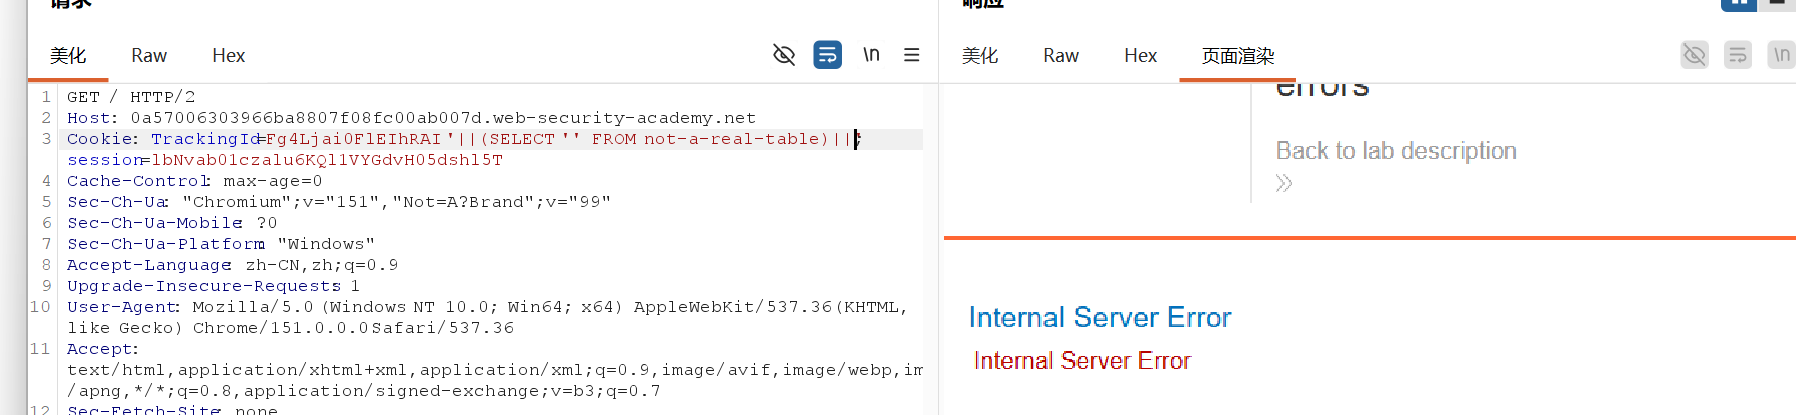Open Back to lab description link
The height and width of the screenshot is (415, 1796).
pyautogui.click(x=1396, y=151)
